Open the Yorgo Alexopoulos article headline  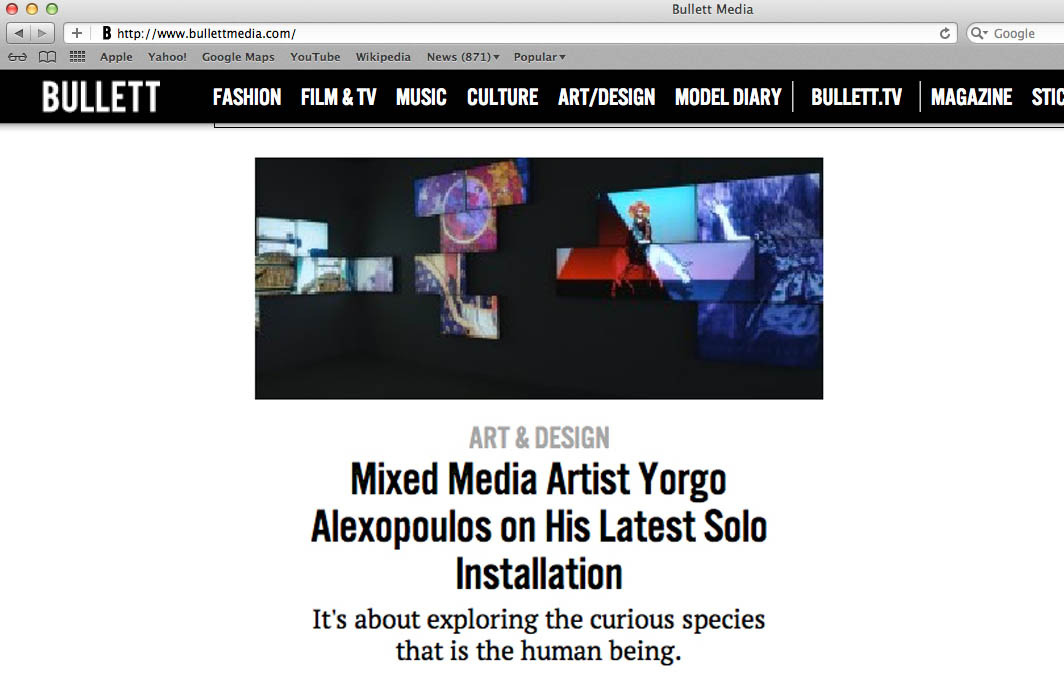pos(539,526)
